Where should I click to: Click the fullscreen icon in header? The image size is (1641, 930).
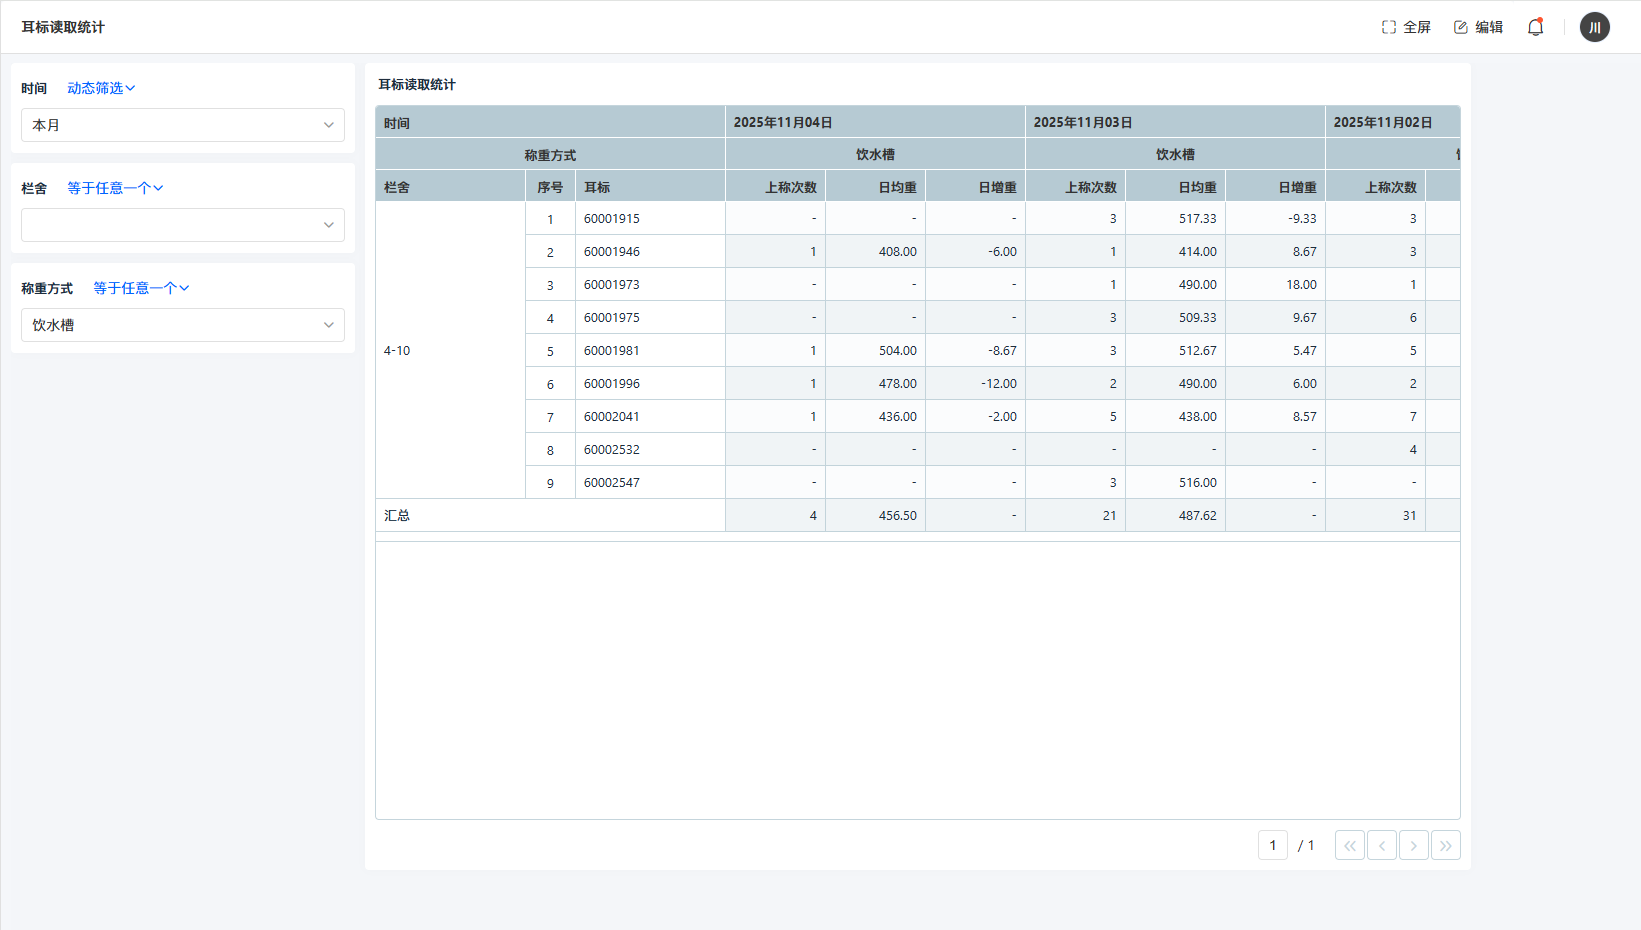click(1389, 27)
